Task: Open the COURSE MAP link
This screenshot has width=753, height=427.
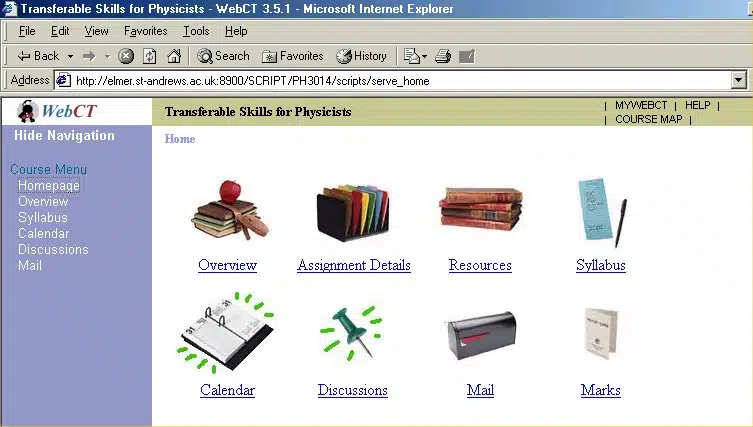Action: (649, 119)
